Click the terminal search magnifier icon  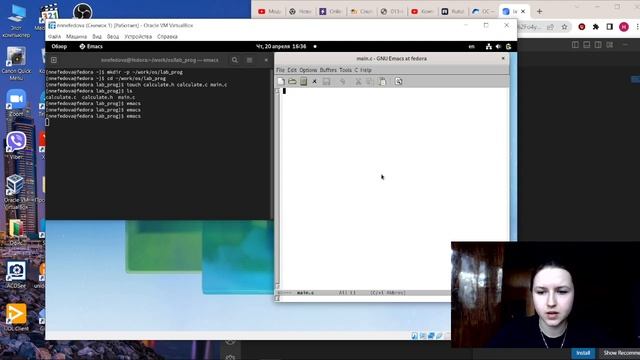point(235,60)
